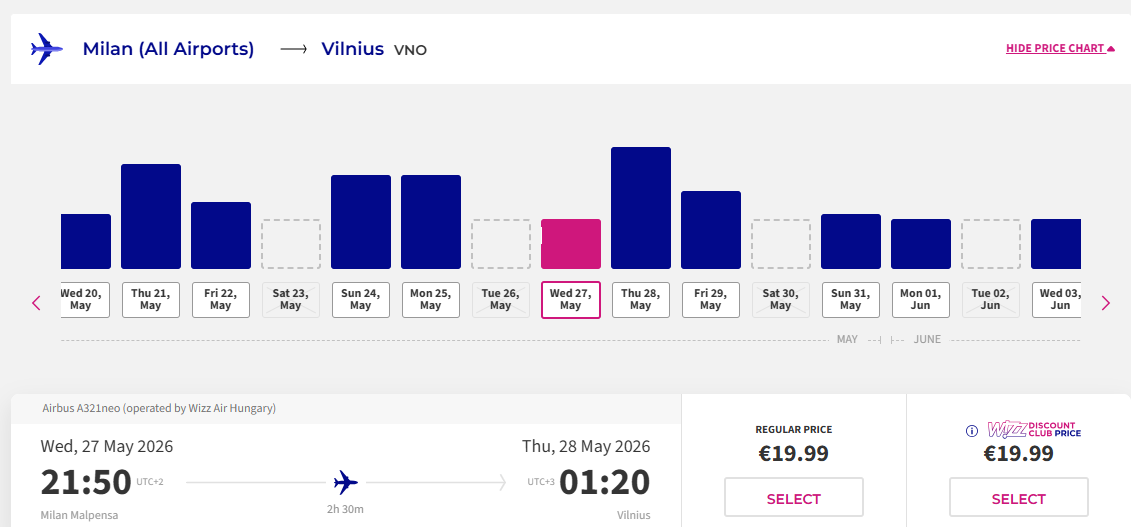Select the Thu 21, May date

(x=151, y=300)
